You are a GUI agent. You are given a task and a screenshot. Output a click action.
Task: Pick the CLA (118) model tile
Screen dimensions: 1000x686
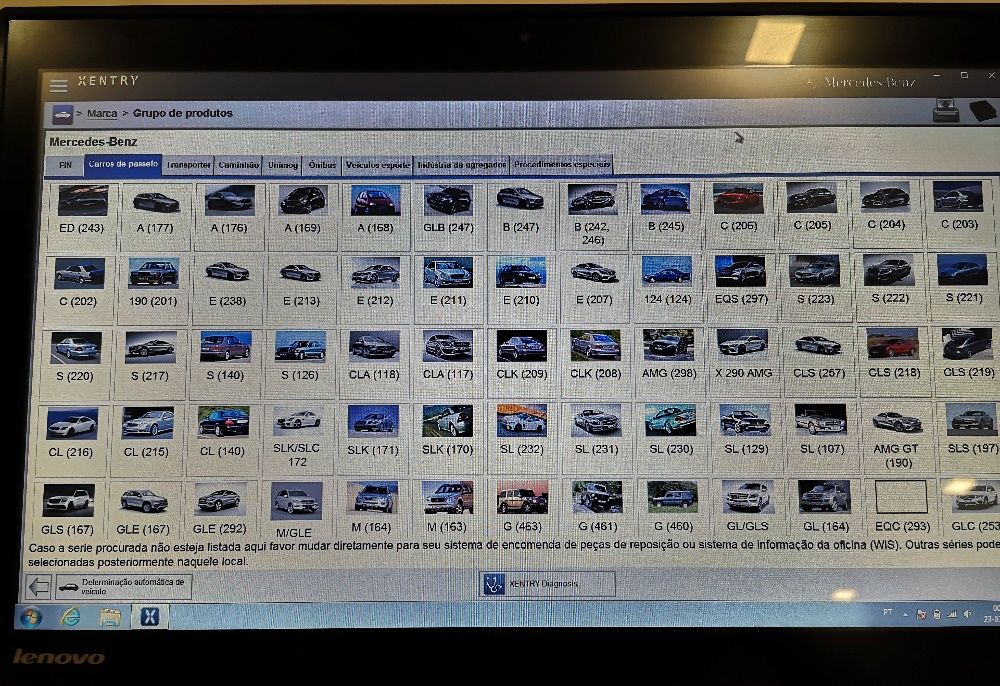[374, 363]
